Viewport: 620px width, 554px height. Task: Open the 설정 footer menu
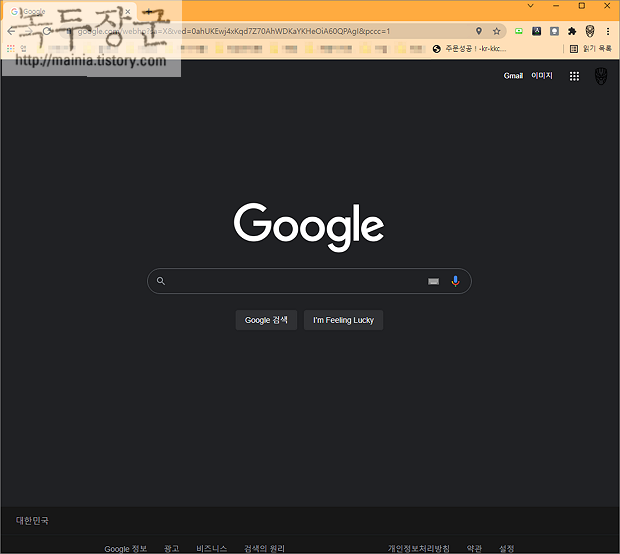point(507,548)
